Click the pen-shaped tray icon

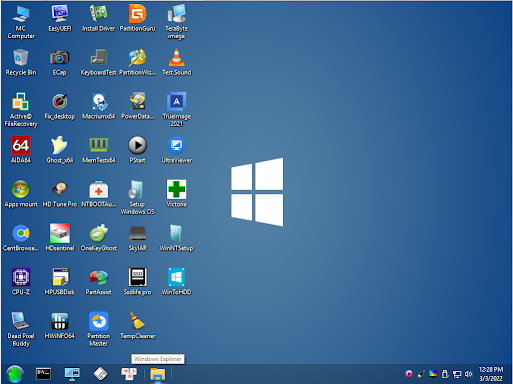coord(421,374)
